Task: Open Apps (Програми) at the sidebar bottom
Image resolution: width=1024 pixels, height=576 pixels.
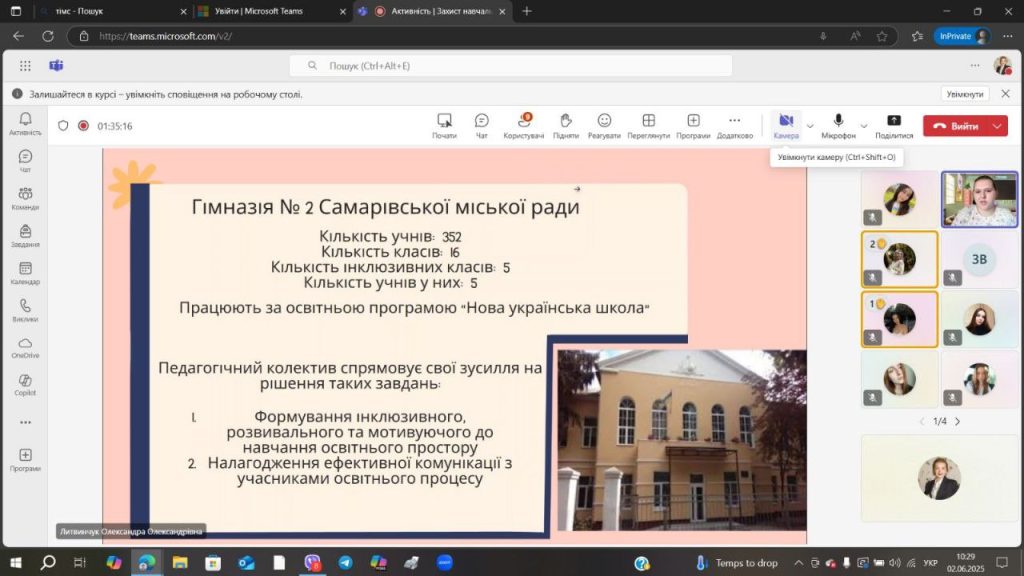Action: pos(25,460)
